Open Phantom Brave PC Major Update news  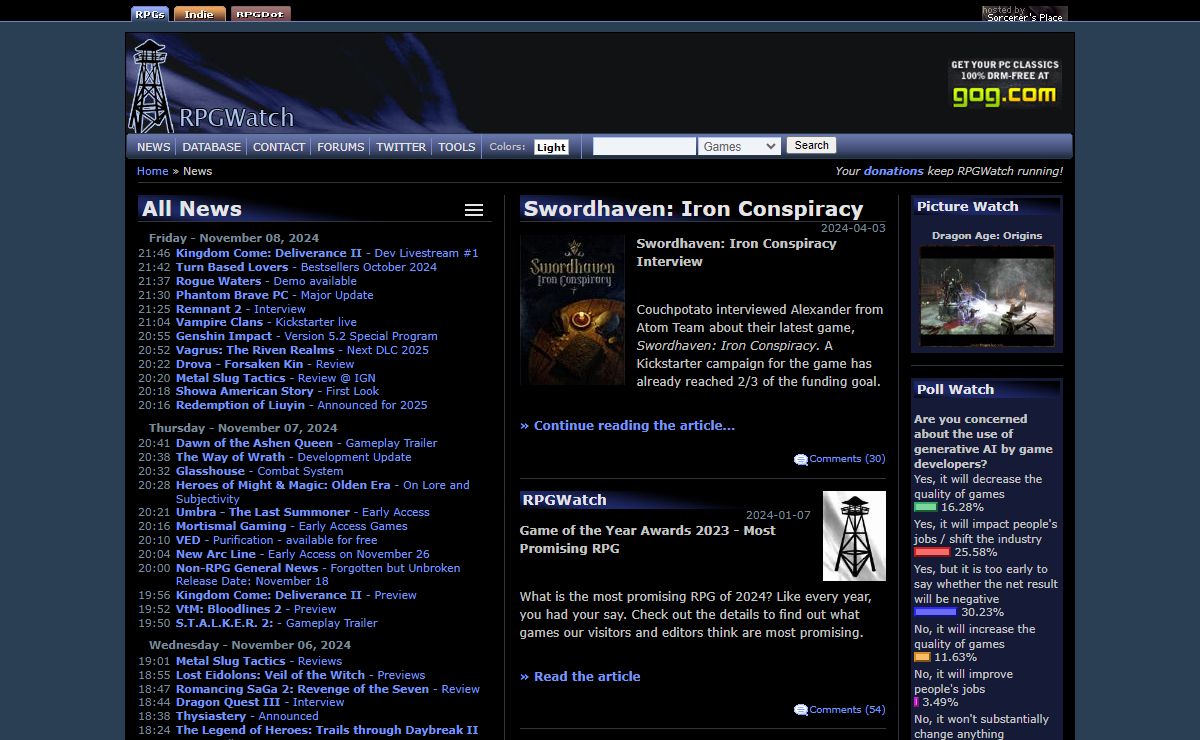[x=275, y=295]
